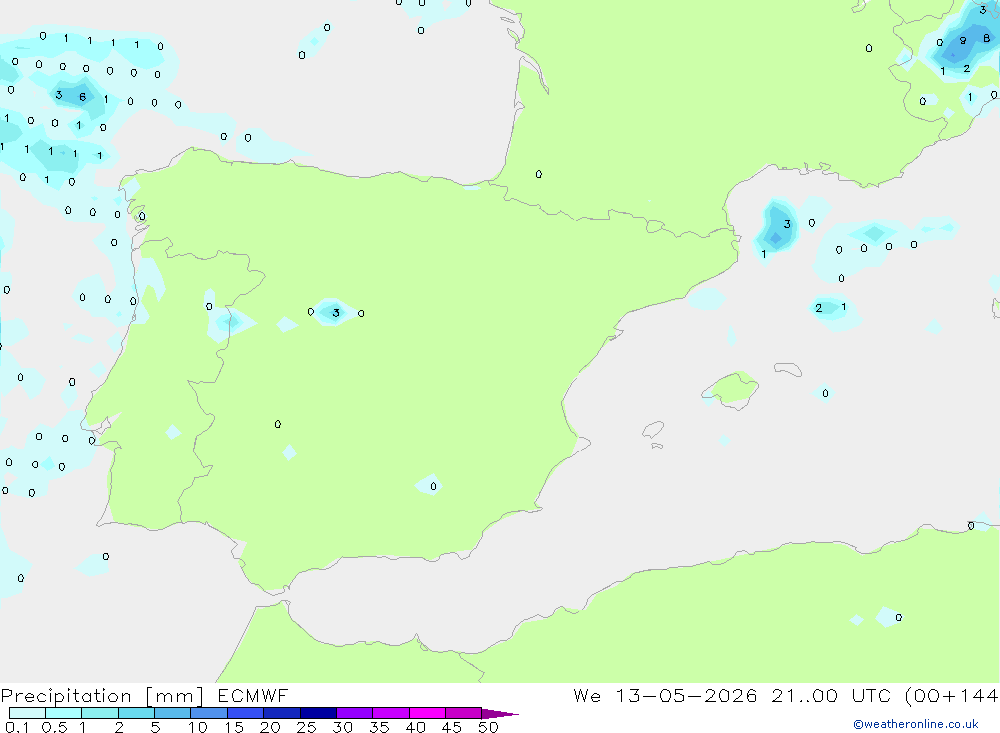The height and width of the screenshot is (733, 1000).
Task: Choose the 20–25 mm dark blue swatch
Action: pos(282,713)
